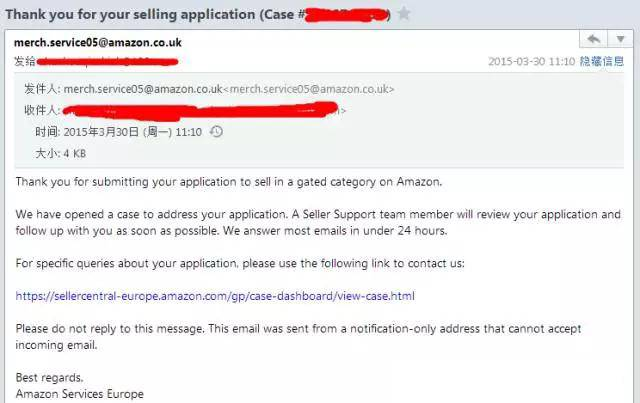
Task: Click sender address in the 发件人 row
Action: click(143, 89)
